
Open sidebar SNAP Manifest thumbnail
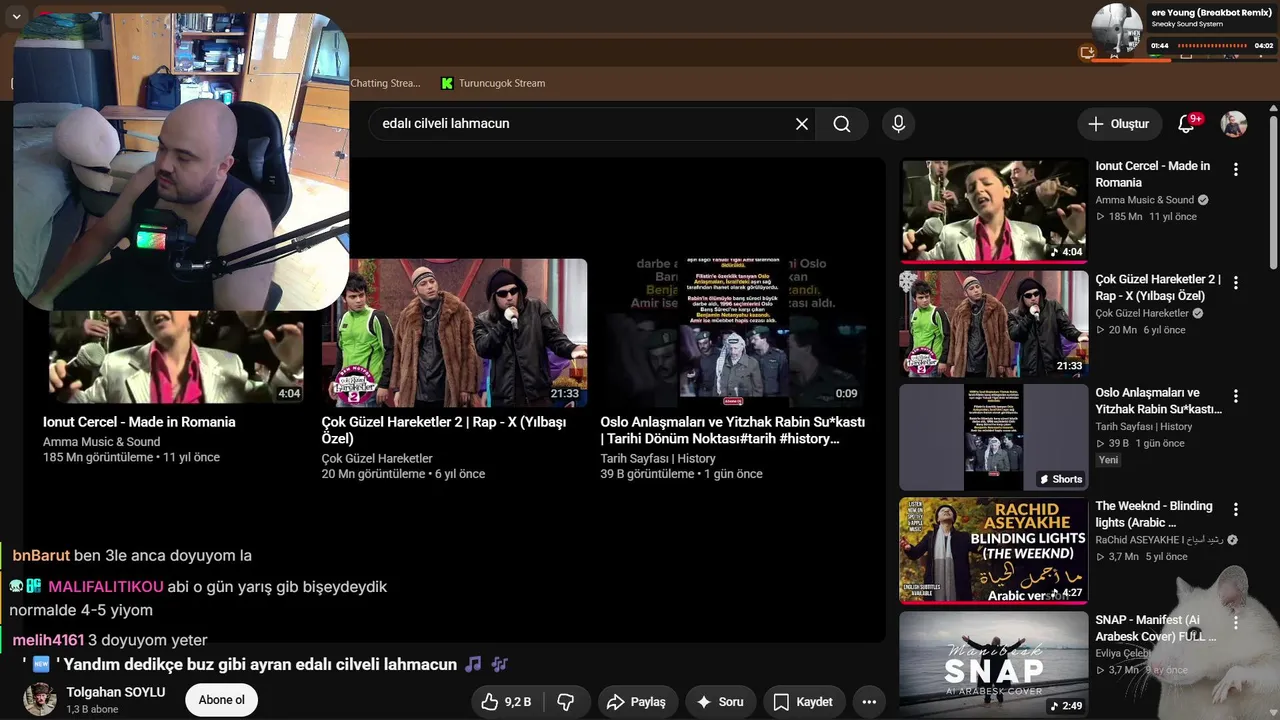click(993, 665)
